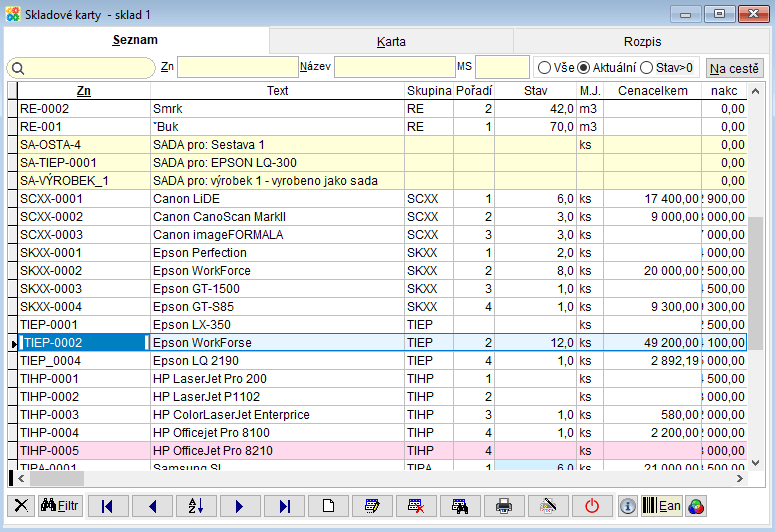This screenshot has height=532, width=775.
Task: Delete the selected record with red X icon
Action: 416,506
